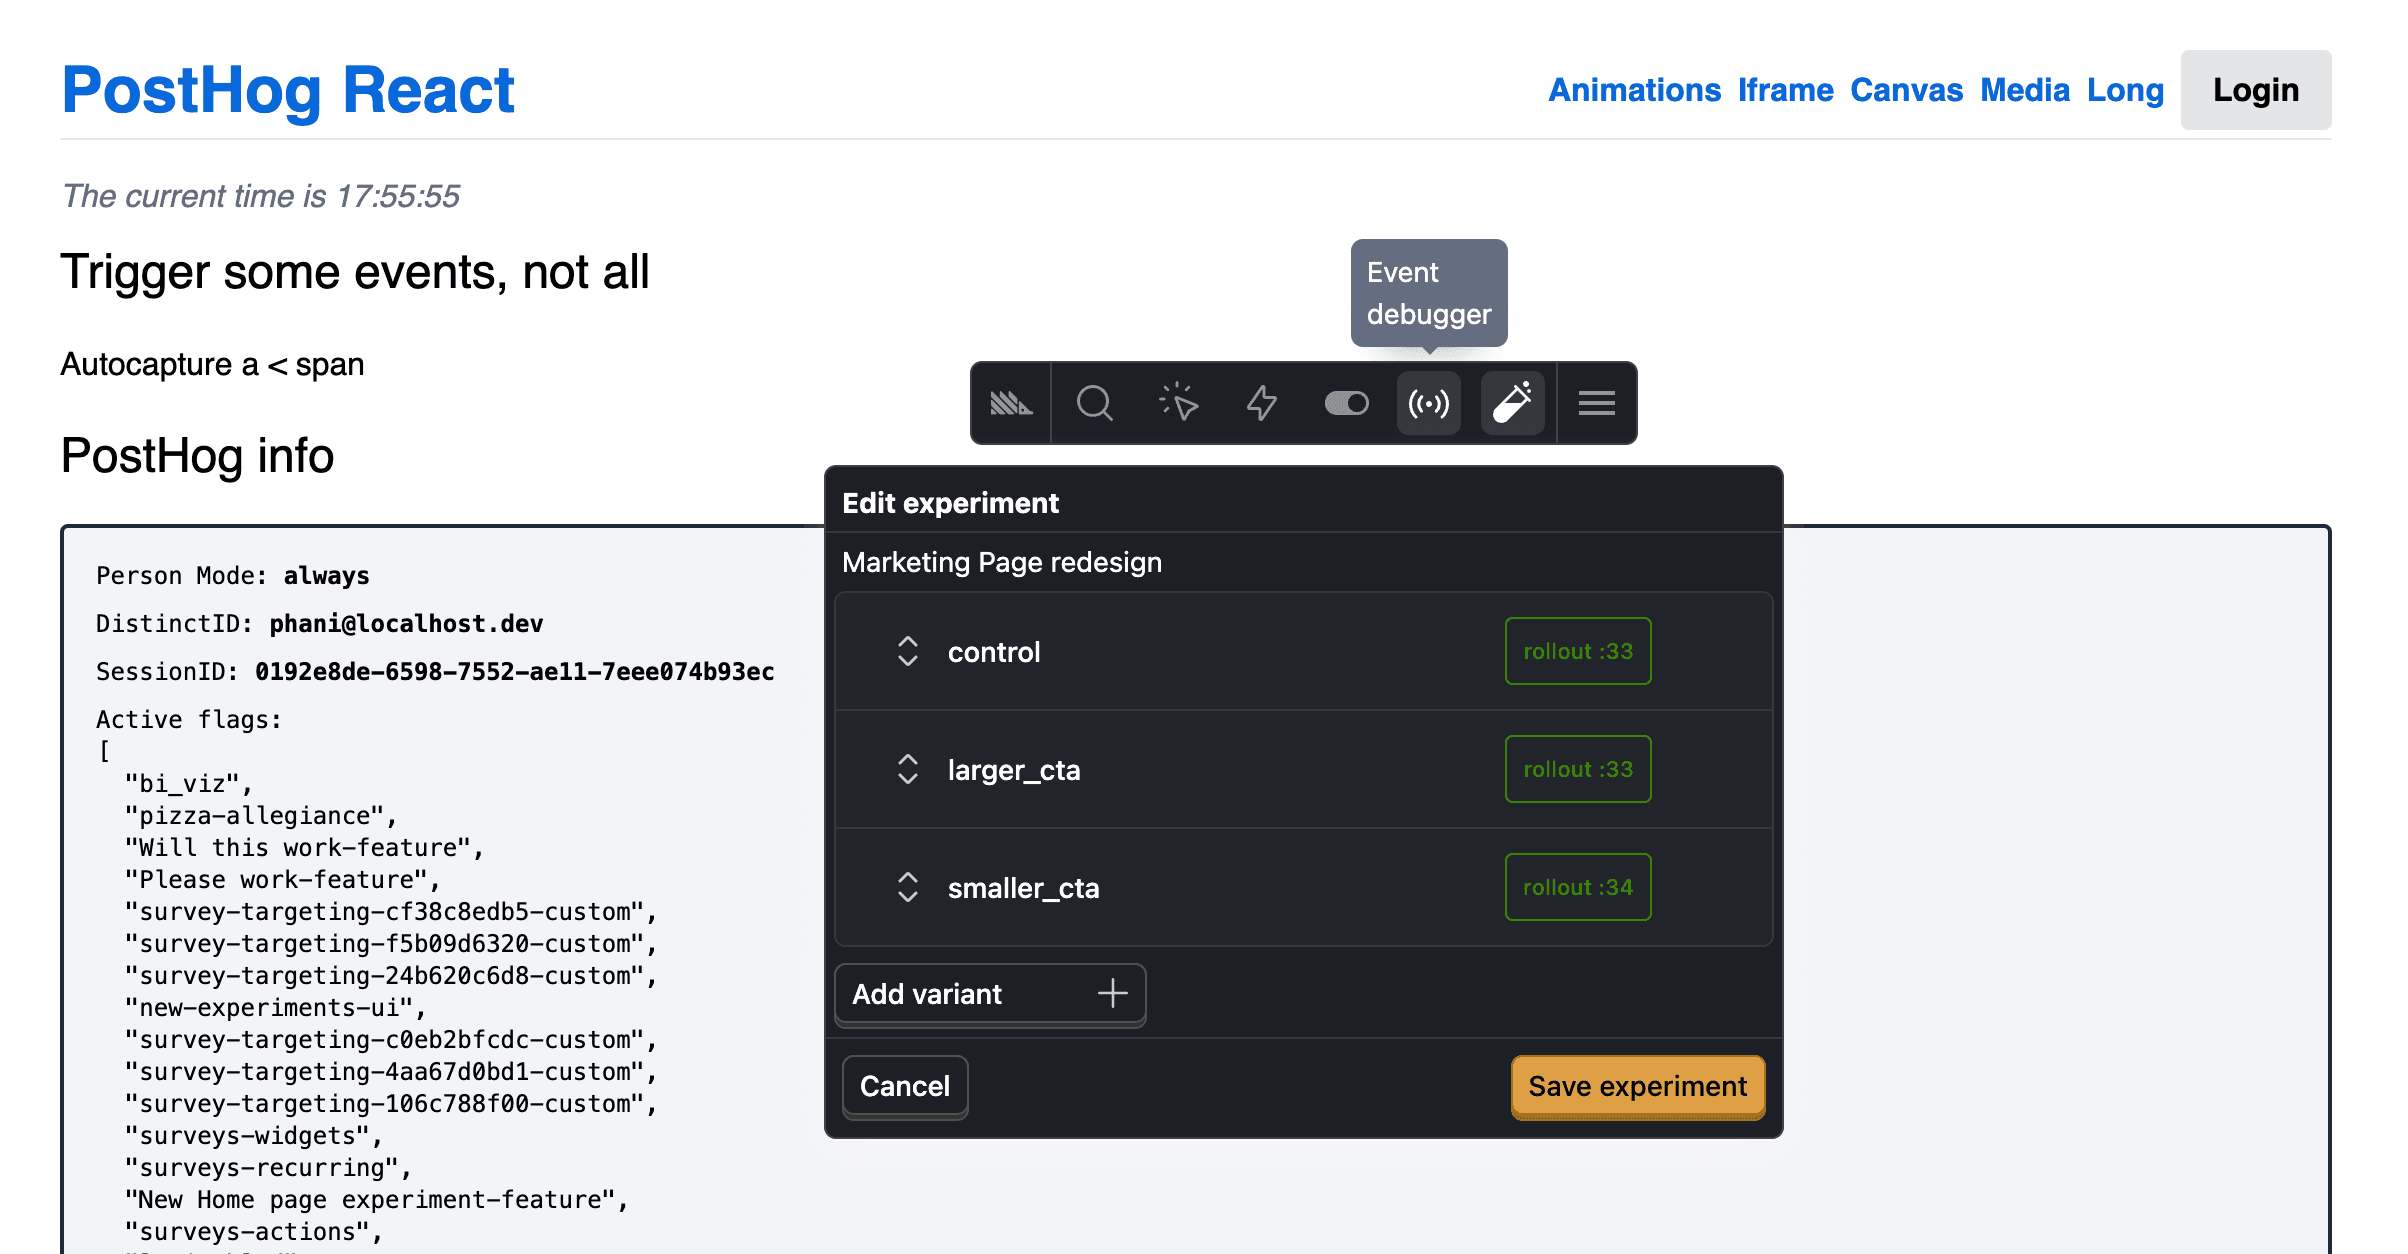Toggle the feature flags switch icon
This screenshot has height=1254, width=2408.
click(x=1346, y=403)
